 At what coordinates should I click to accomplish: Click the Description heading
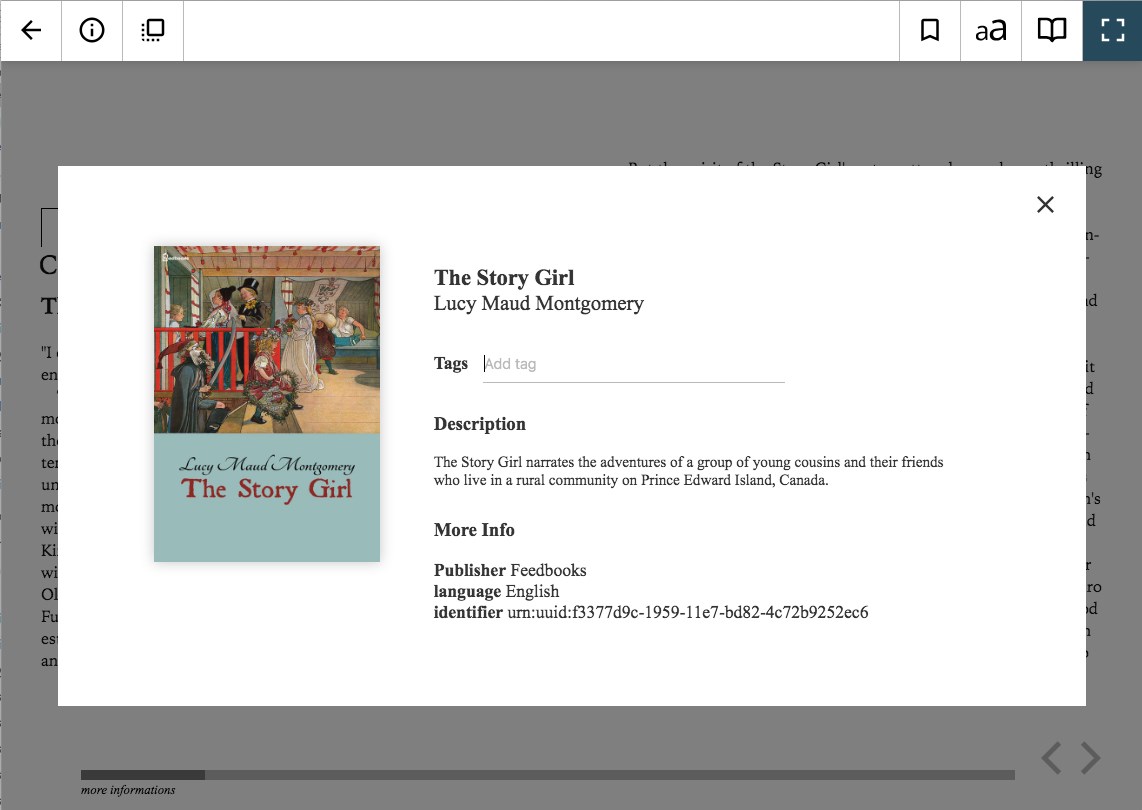479,424
